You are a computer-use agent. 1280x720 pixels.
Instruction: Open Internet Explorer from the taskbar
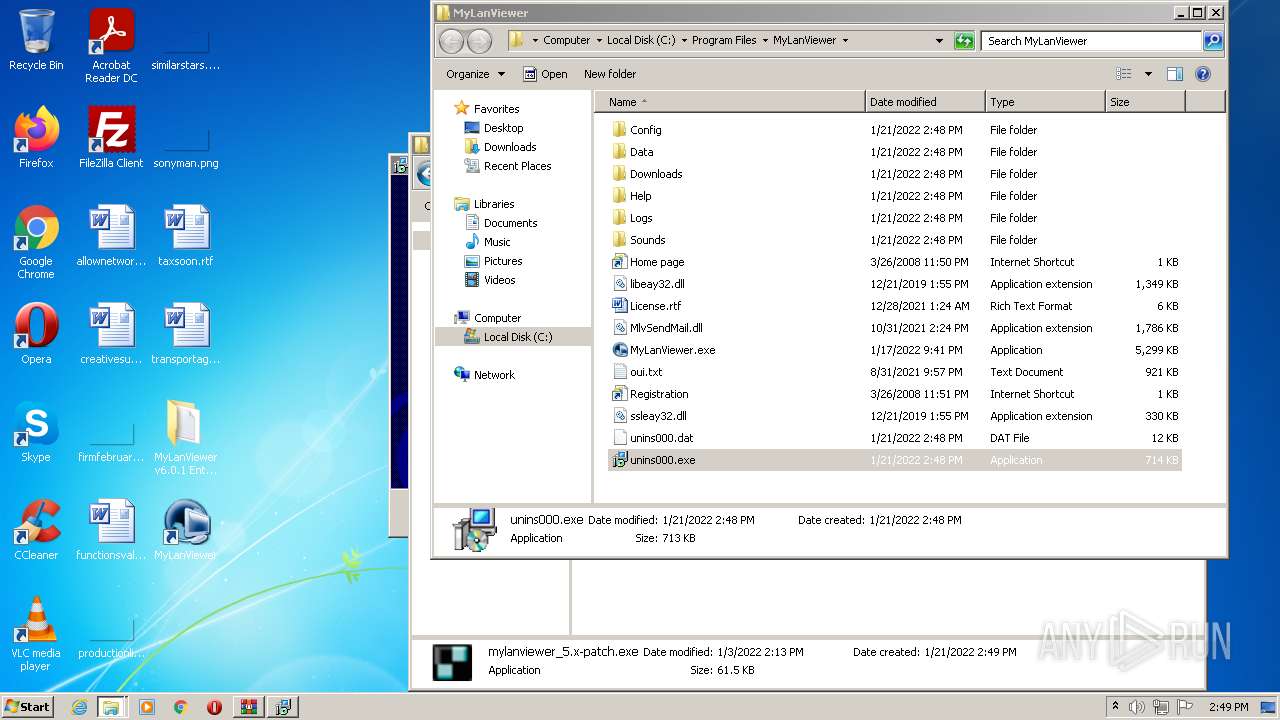click(x=79, y=707)
